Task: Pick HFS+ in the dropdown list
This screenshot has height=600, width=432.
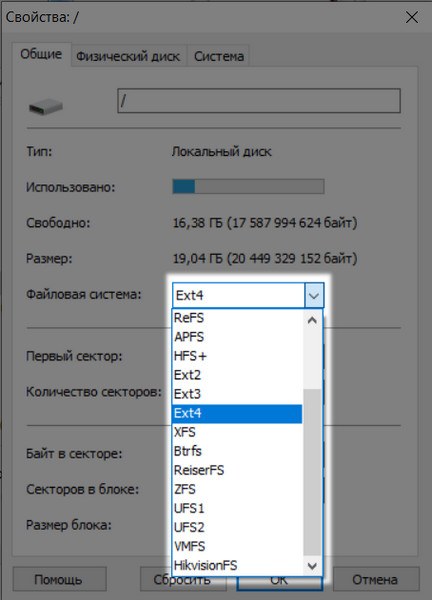Action: click(x=237, y=356)
